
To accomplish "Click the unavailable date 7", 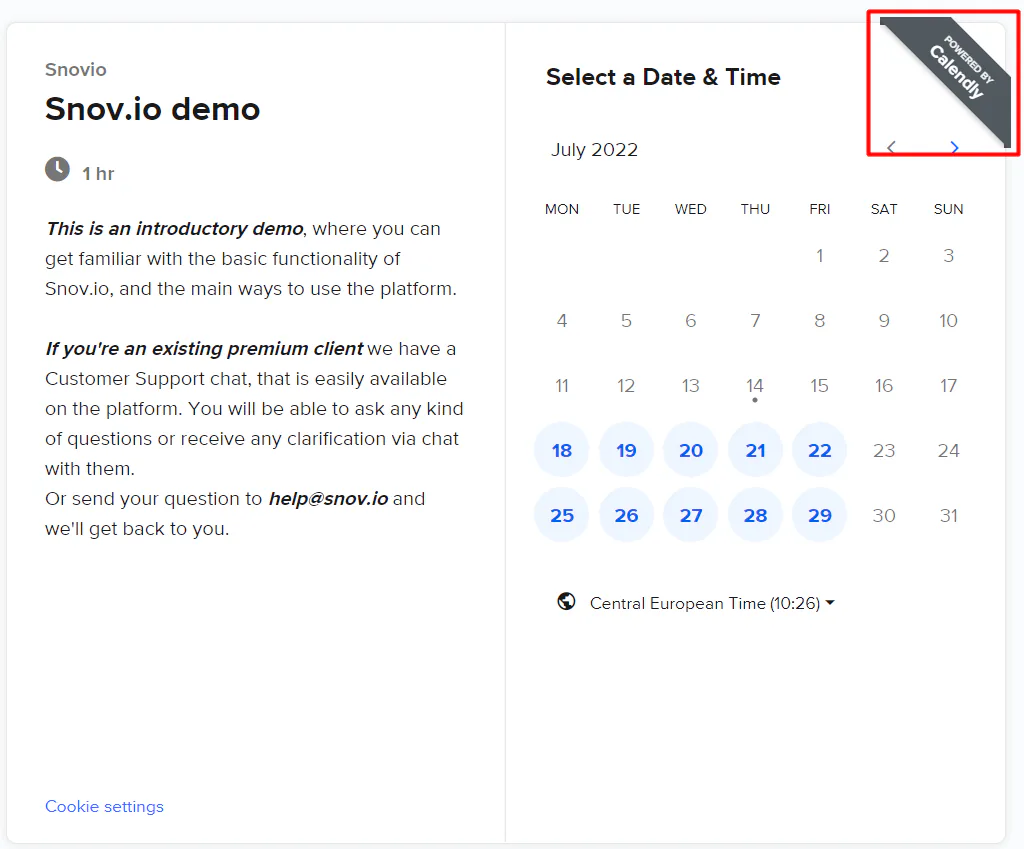I will [x=755, y=321].
